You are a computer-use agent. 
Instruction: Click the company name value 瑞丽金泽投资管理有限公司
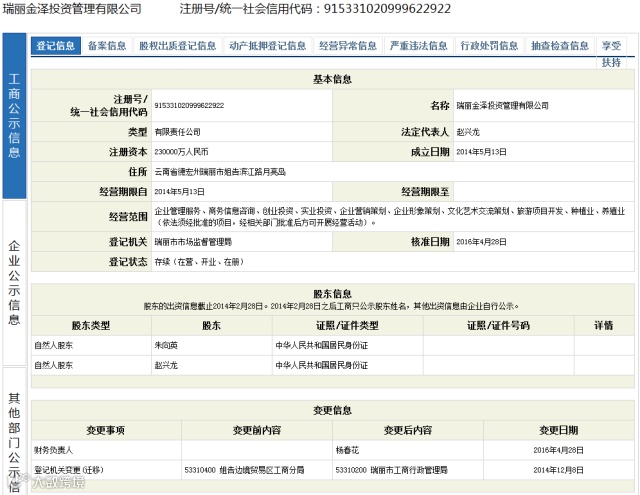point(502,106)
